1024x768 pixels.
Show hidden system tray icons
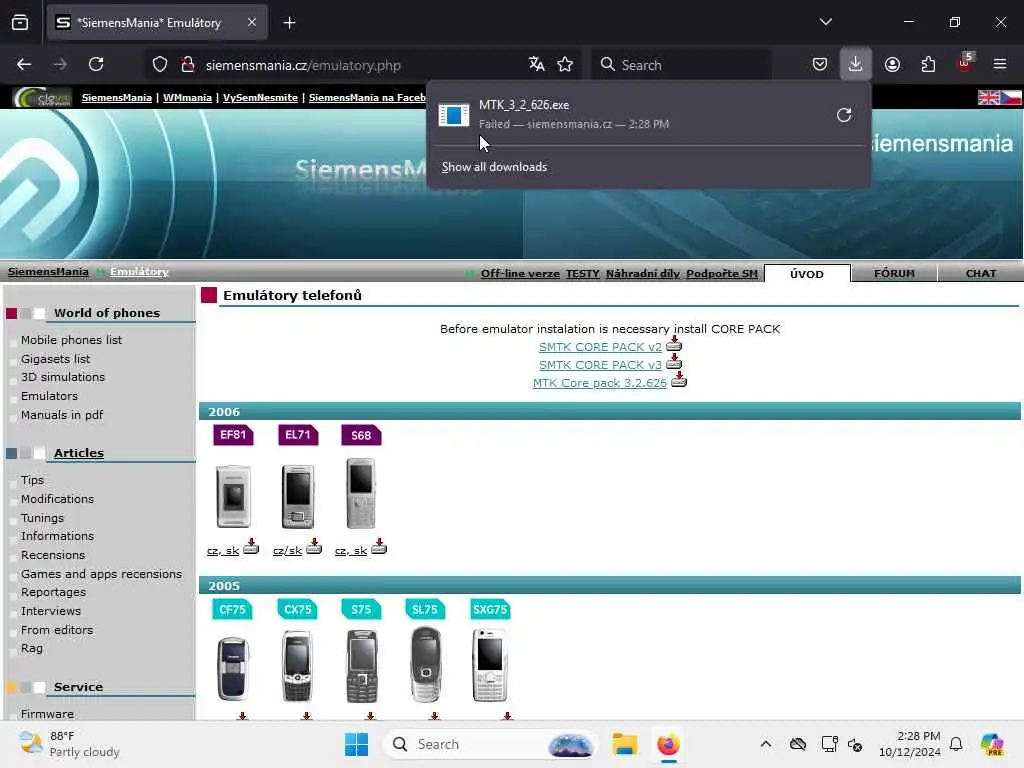766,744
